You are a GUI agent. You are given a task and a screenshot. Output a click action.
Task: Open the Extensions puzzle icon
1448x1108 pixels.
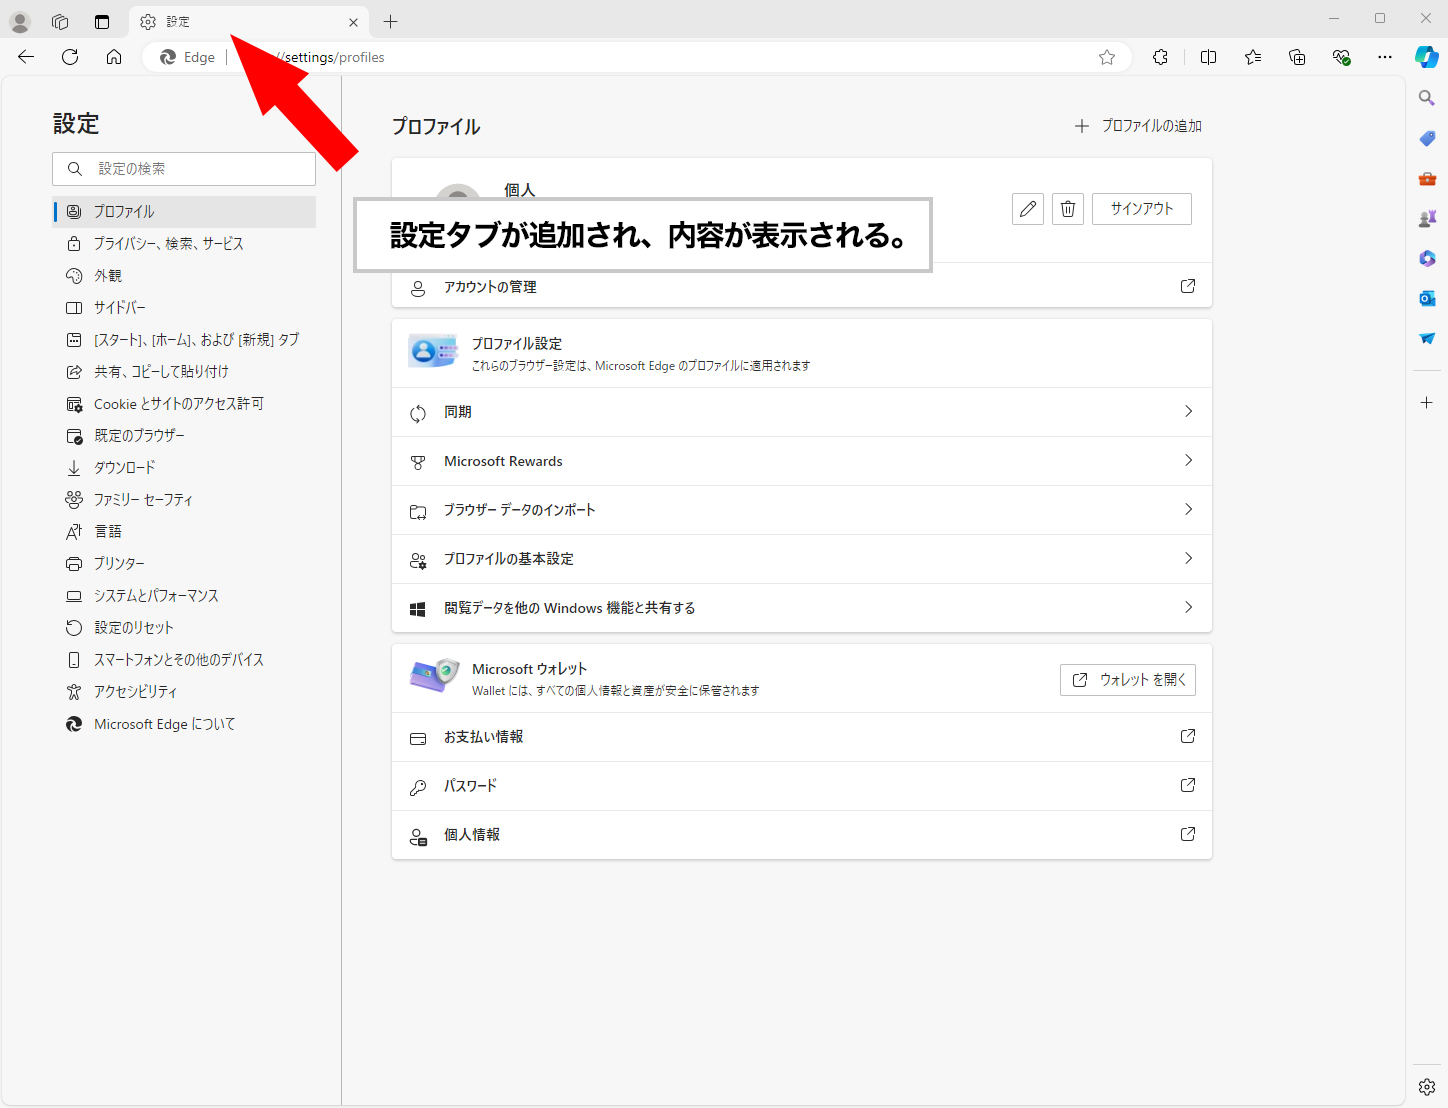point(1160,57)
